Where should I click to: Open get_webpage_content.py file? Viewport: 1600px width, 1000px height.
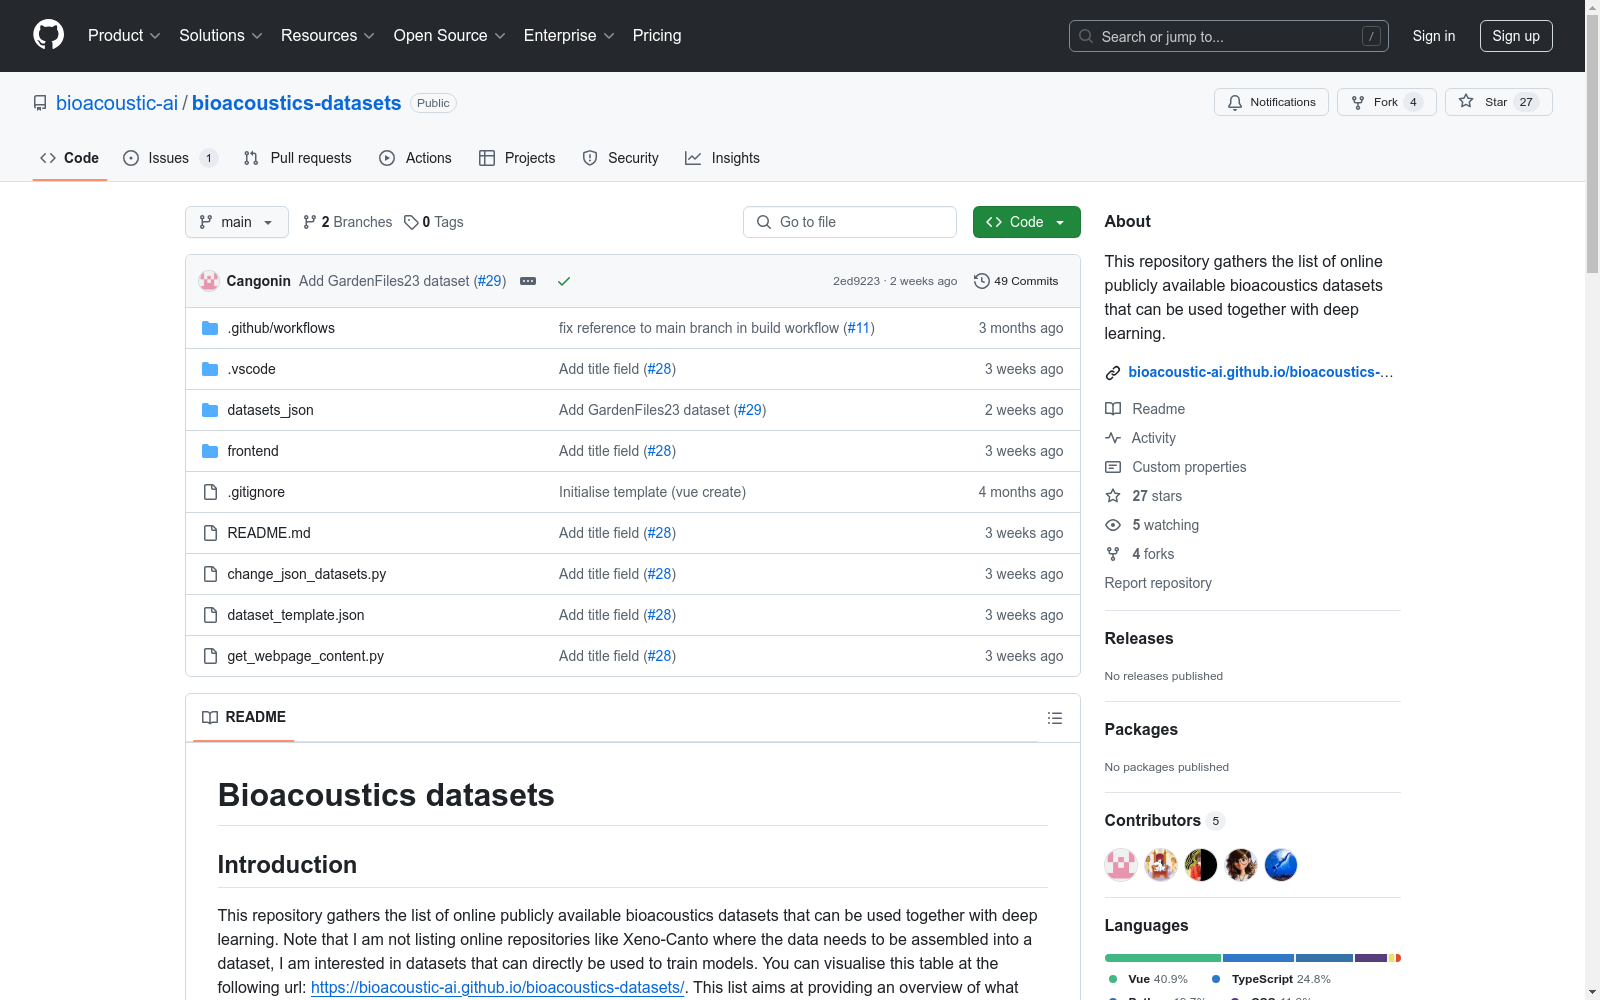[x=305, y=656]
